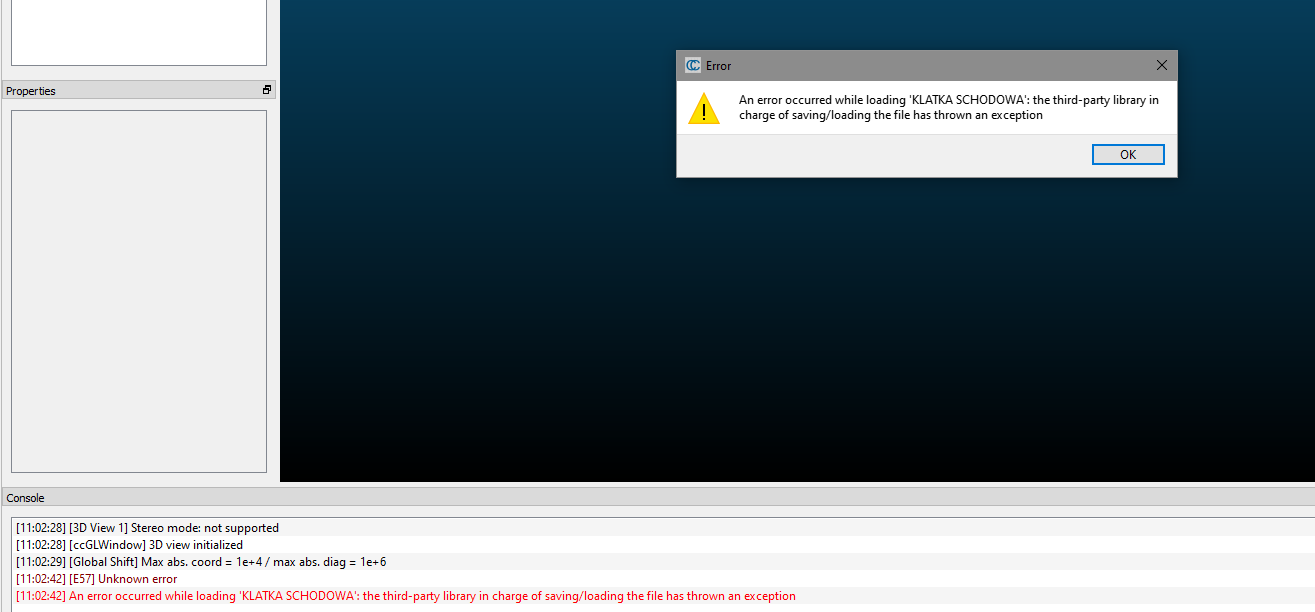Close the Error dialog with X
Image resolution: width=1315 pixels, height=612 pixels.
1161,65
